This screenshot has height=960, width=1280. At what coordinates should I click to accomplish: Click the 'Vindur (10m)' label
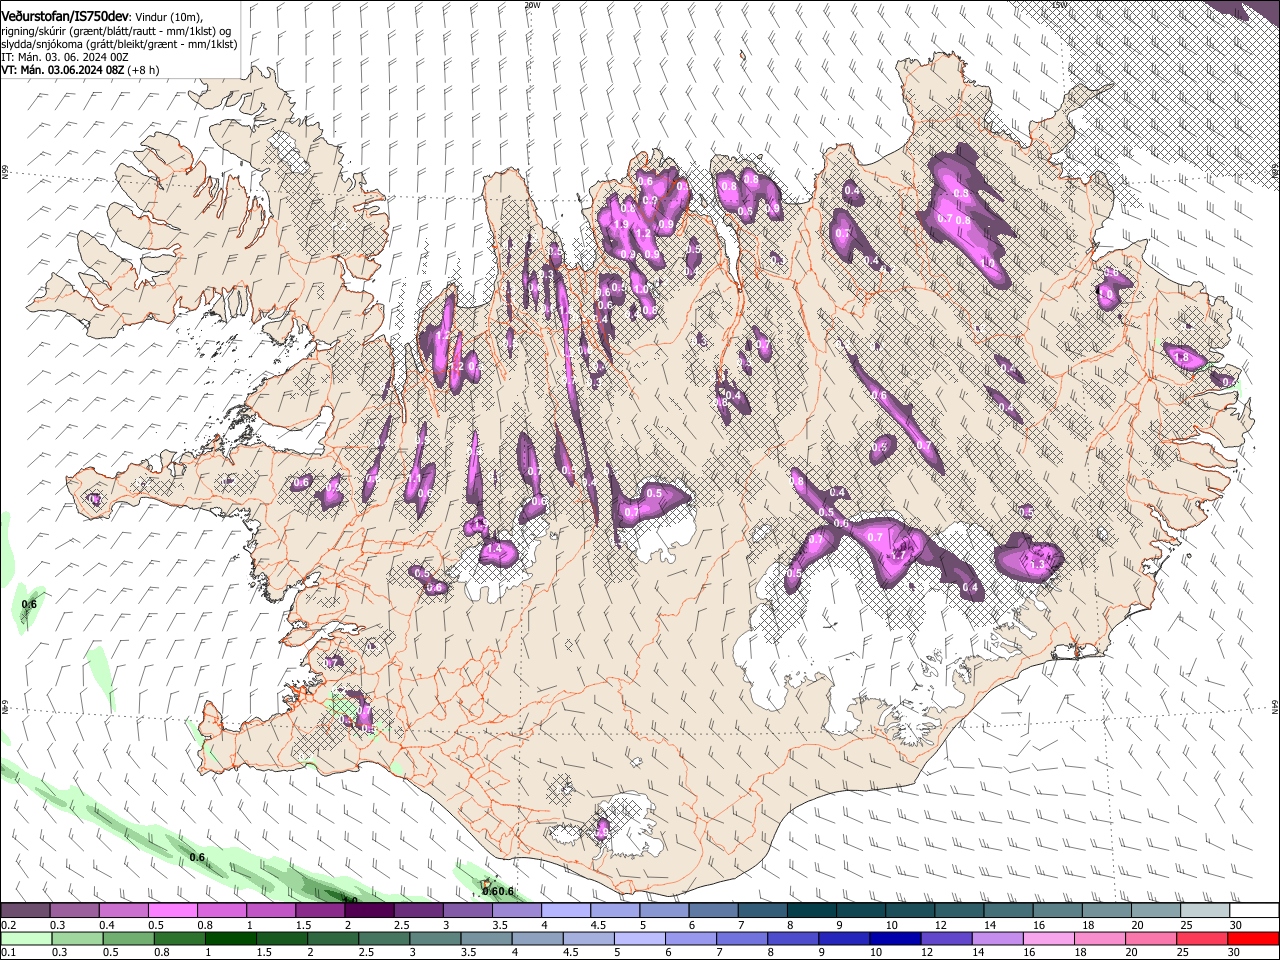tap(168, 18)
